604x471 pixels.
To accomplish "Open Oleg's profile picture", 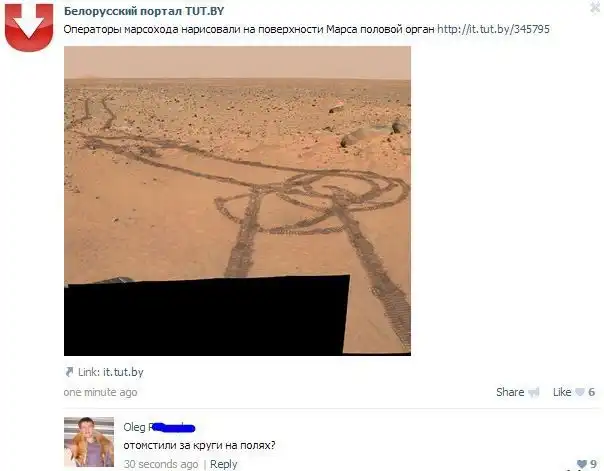I will (x=89, y=442).
